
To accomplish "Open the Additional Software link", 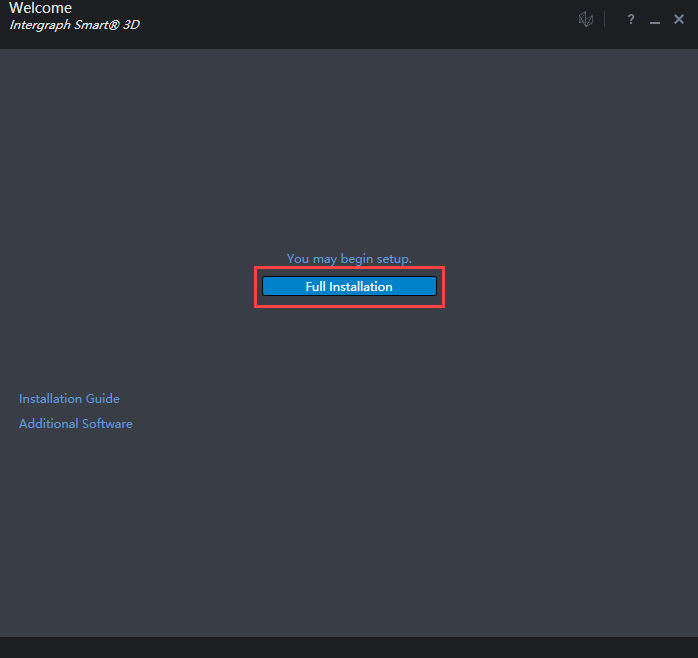I will [76, 423].
